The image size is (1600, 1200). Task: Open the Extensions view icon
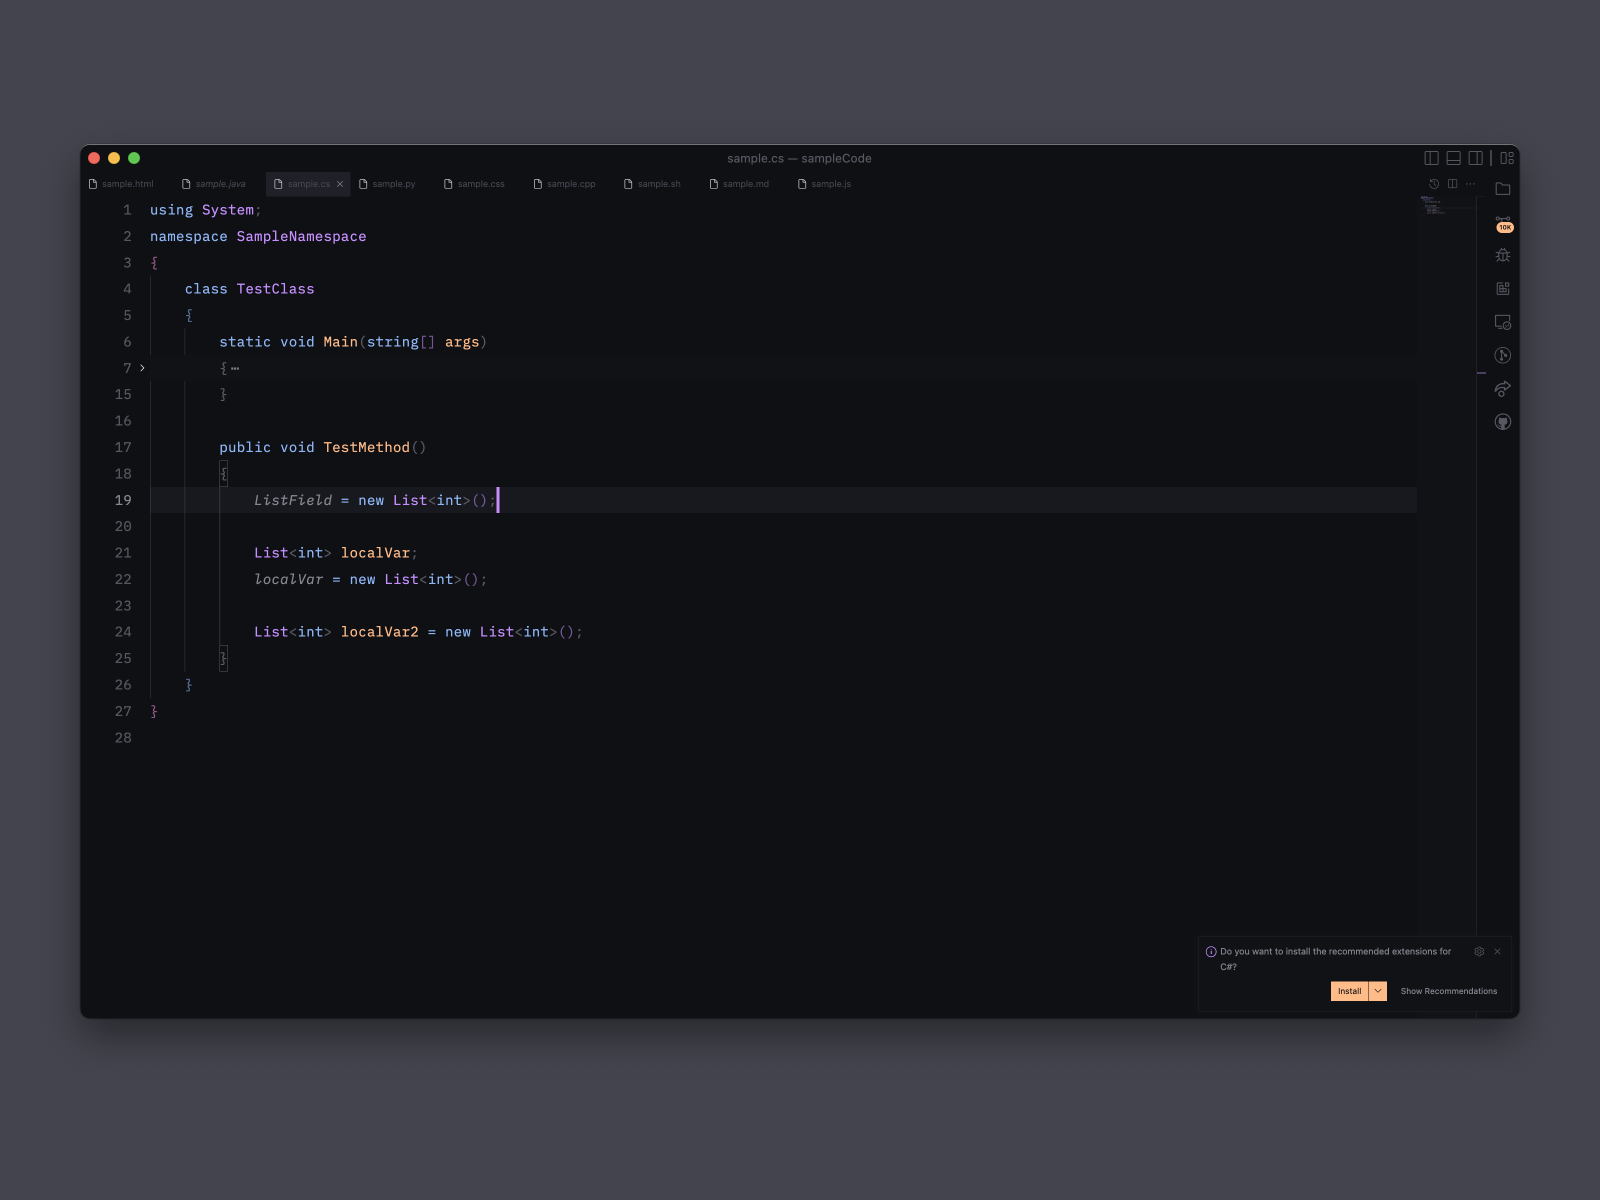coord(1503,289)
